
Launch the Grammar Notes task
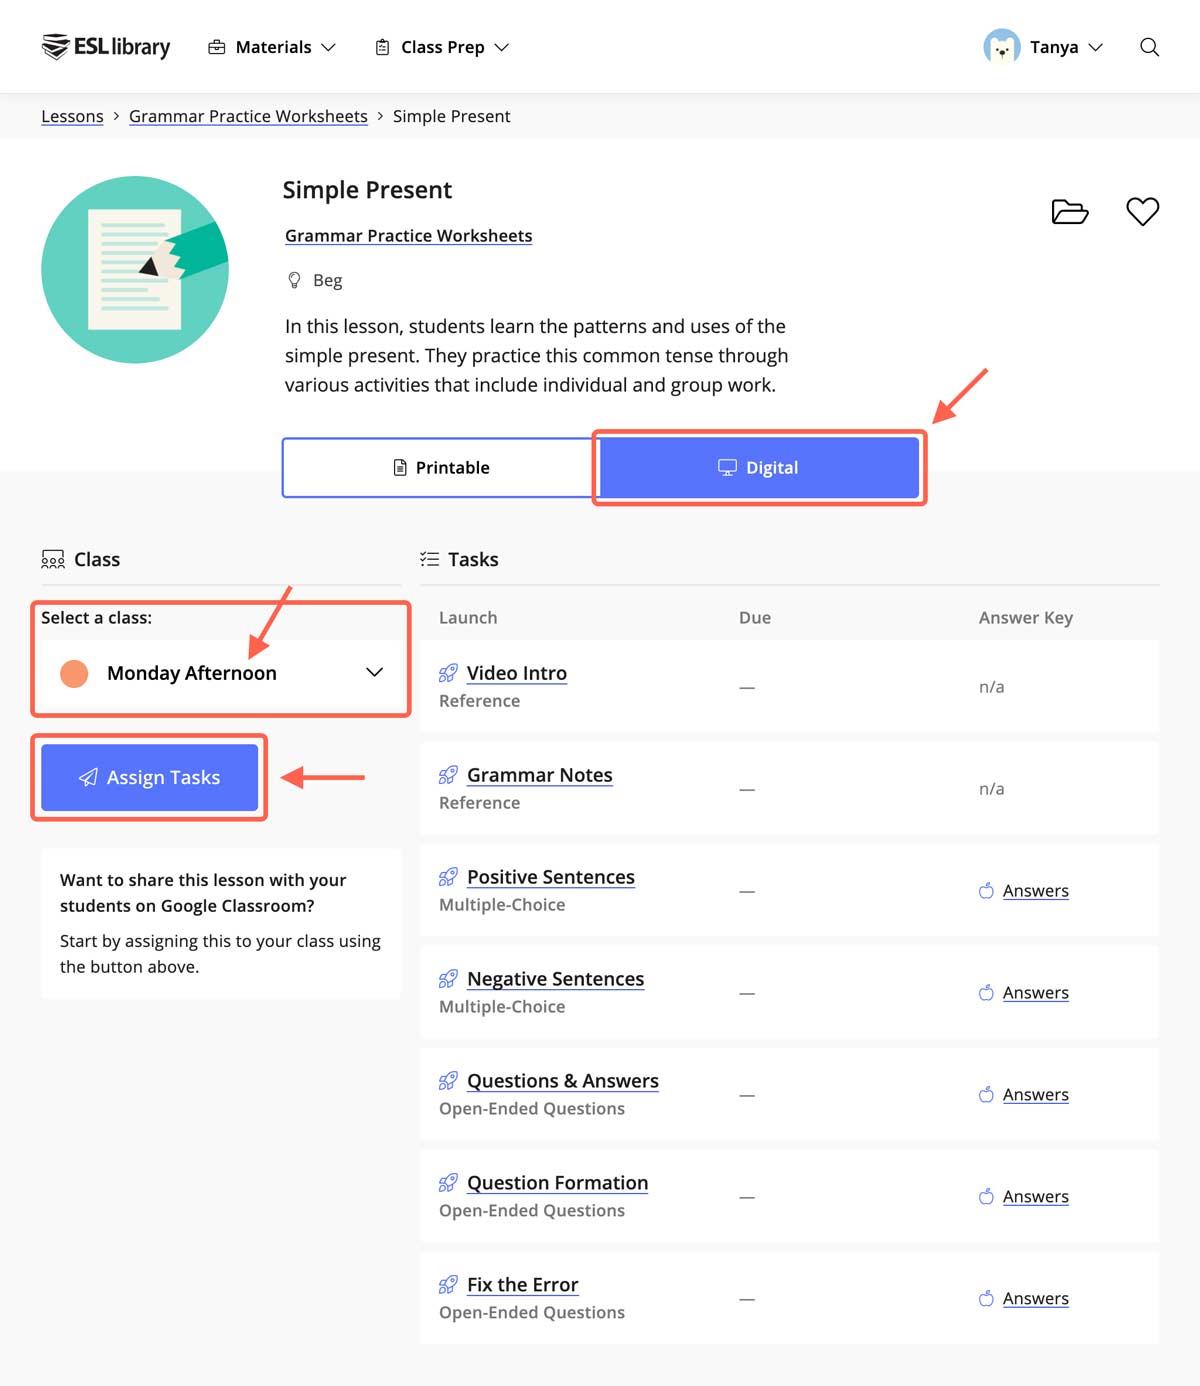[x=539, y=775]
